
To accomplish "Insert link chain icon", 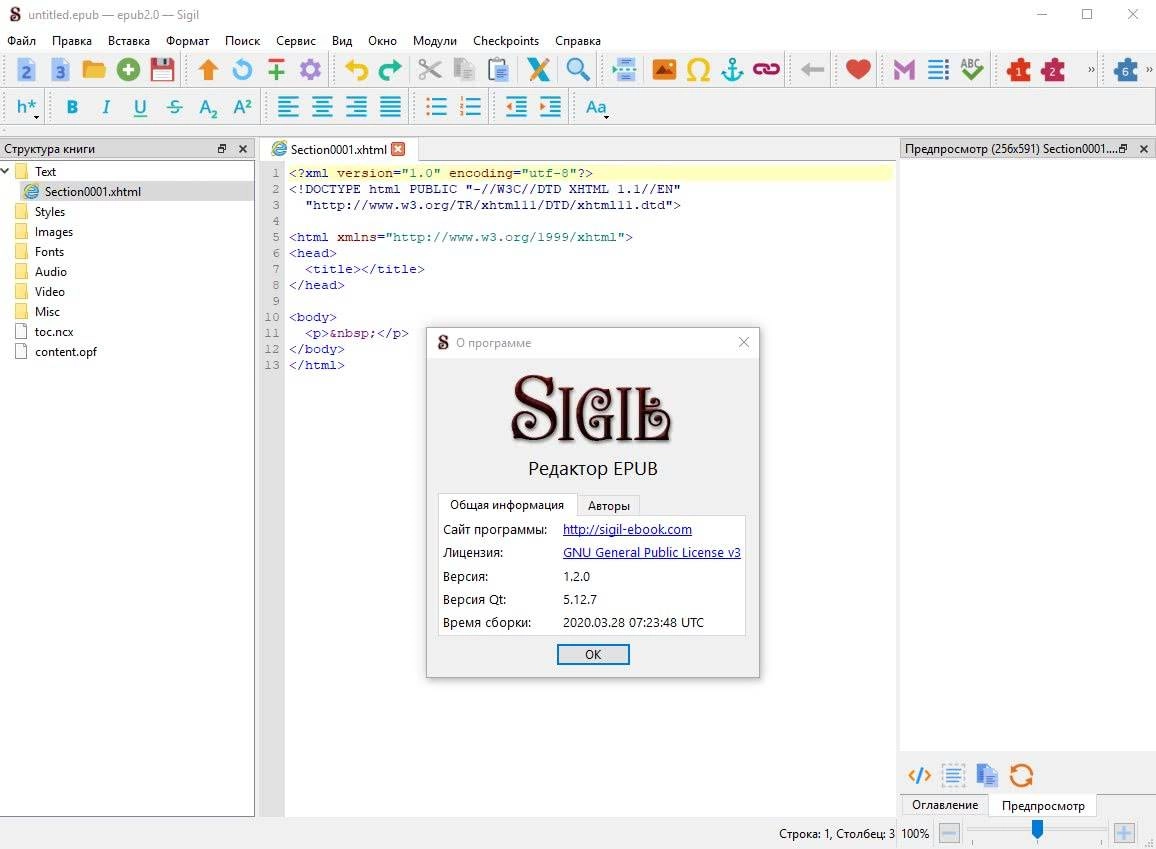I will click(766, 70).
